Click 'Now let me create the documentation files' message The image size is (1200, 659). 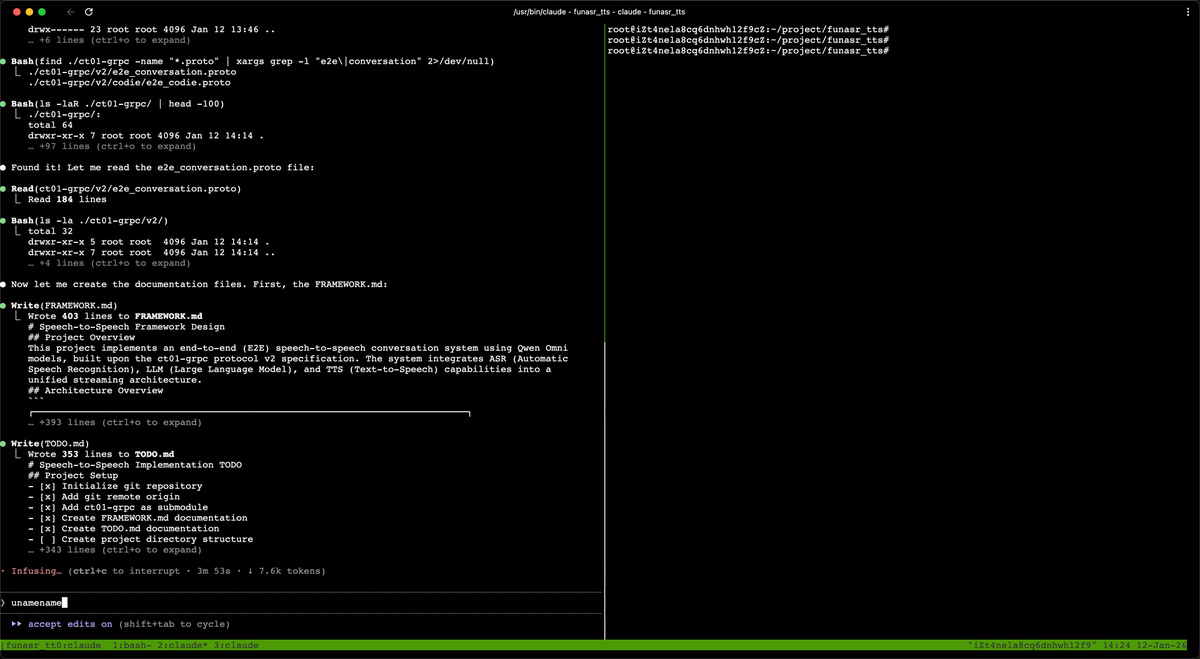pos(199,285)
